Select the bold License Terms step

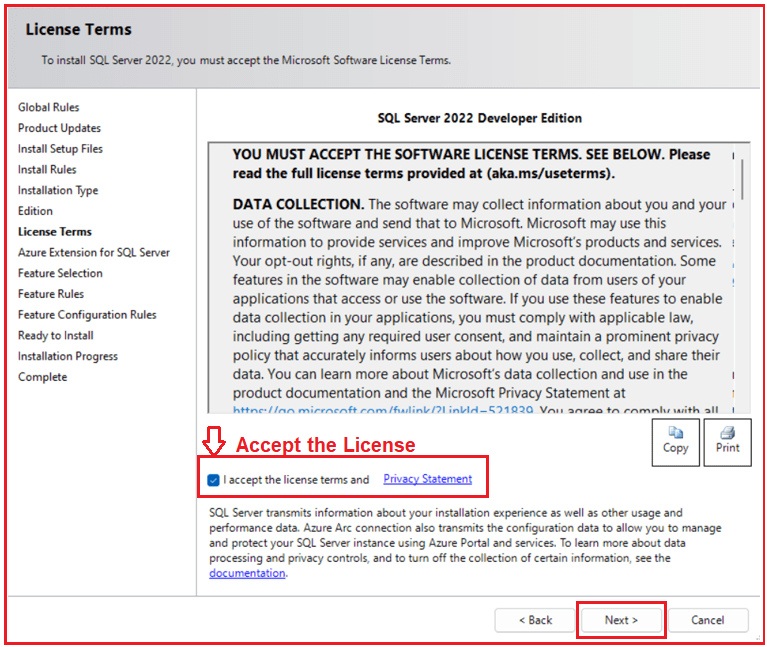click(x=55, y=232)
